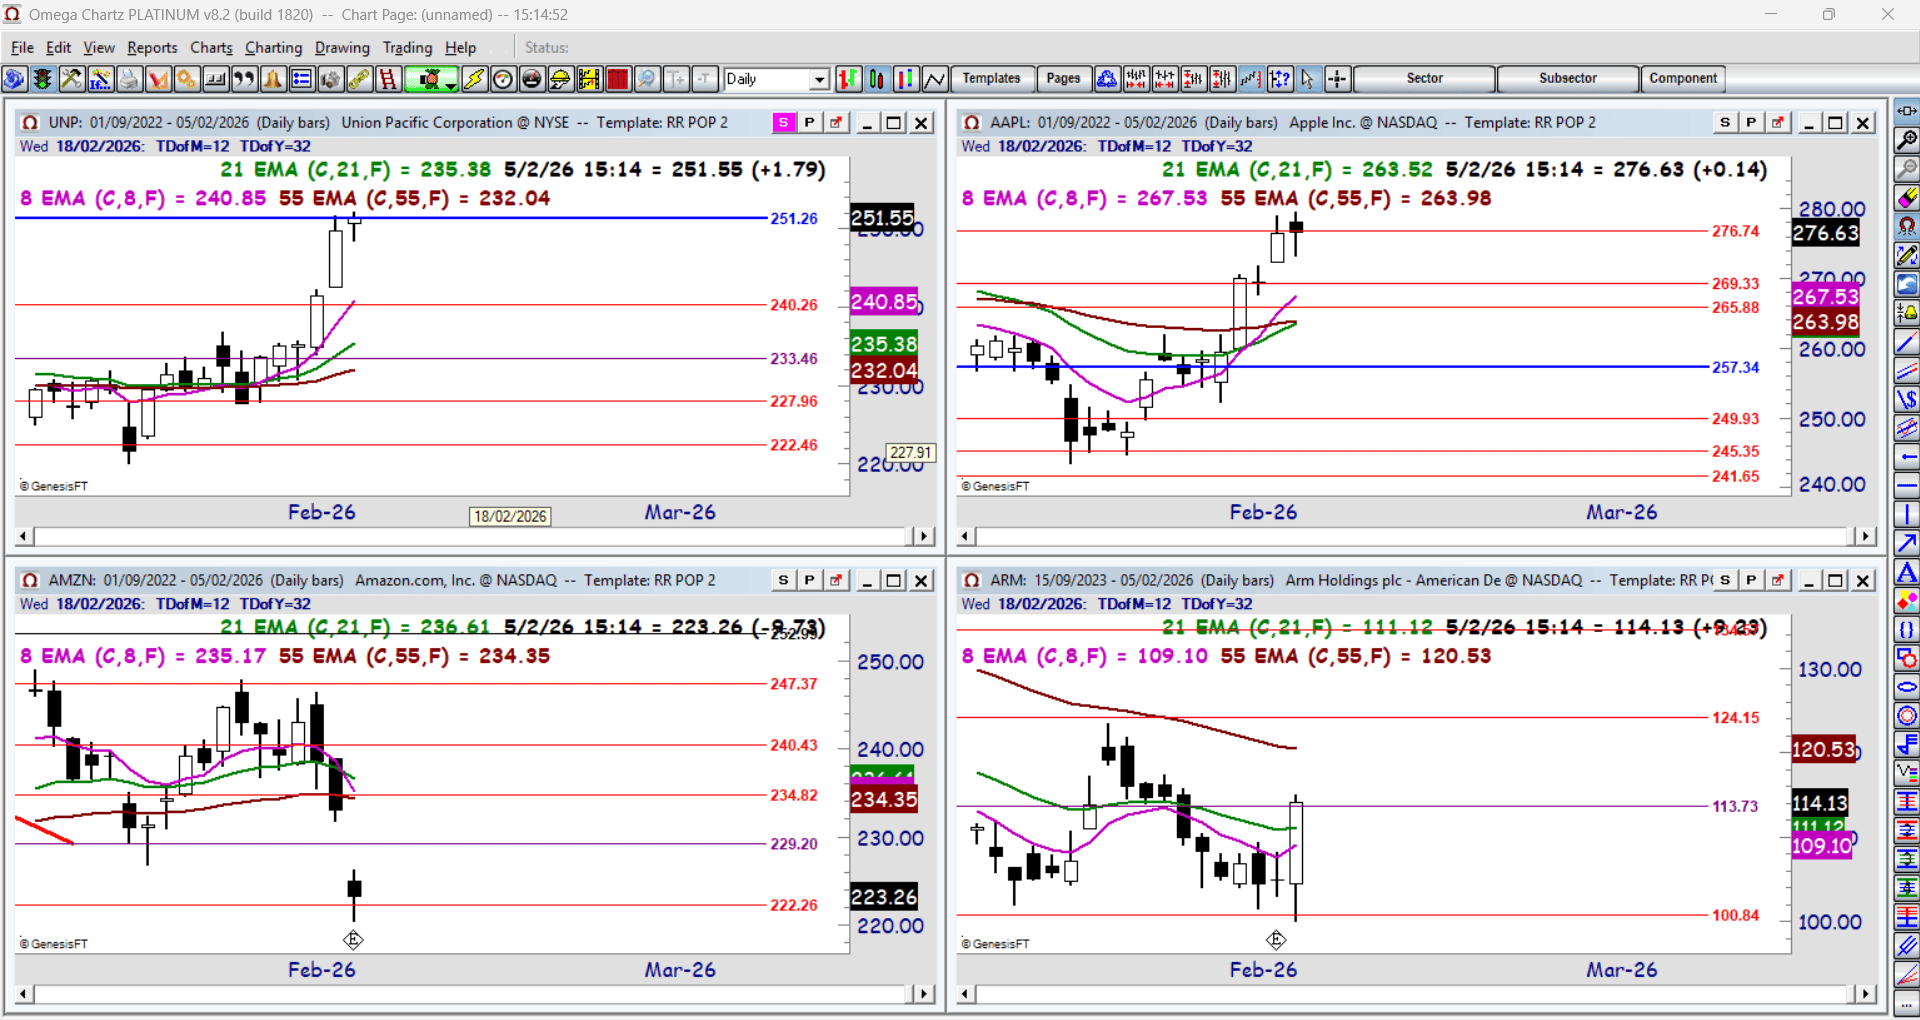This screenshot has width=1920, height=1020.
Task: Switch to HLC bar chart style
Action: pos(906,79)
